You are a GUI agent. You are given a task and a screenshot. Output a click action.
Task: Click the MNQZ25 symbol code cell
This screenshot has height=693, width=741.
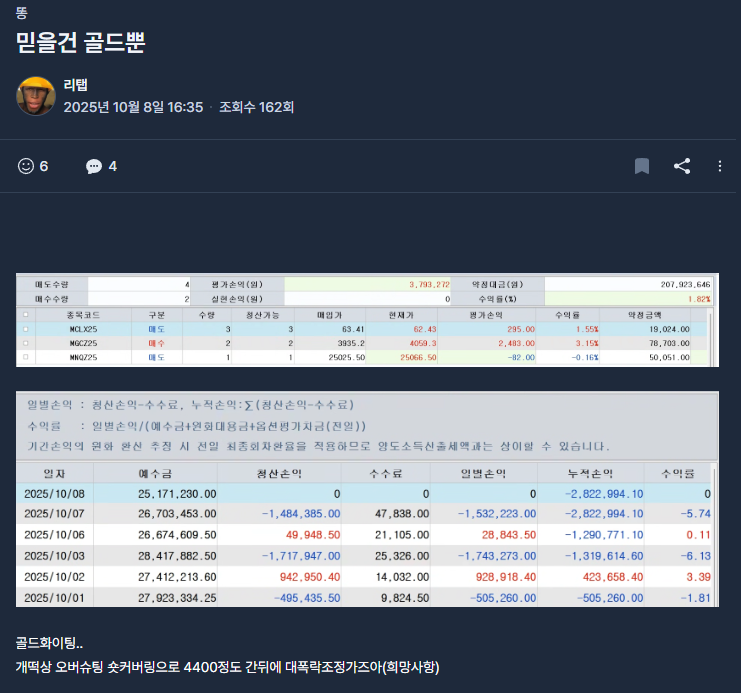(84, 357)
